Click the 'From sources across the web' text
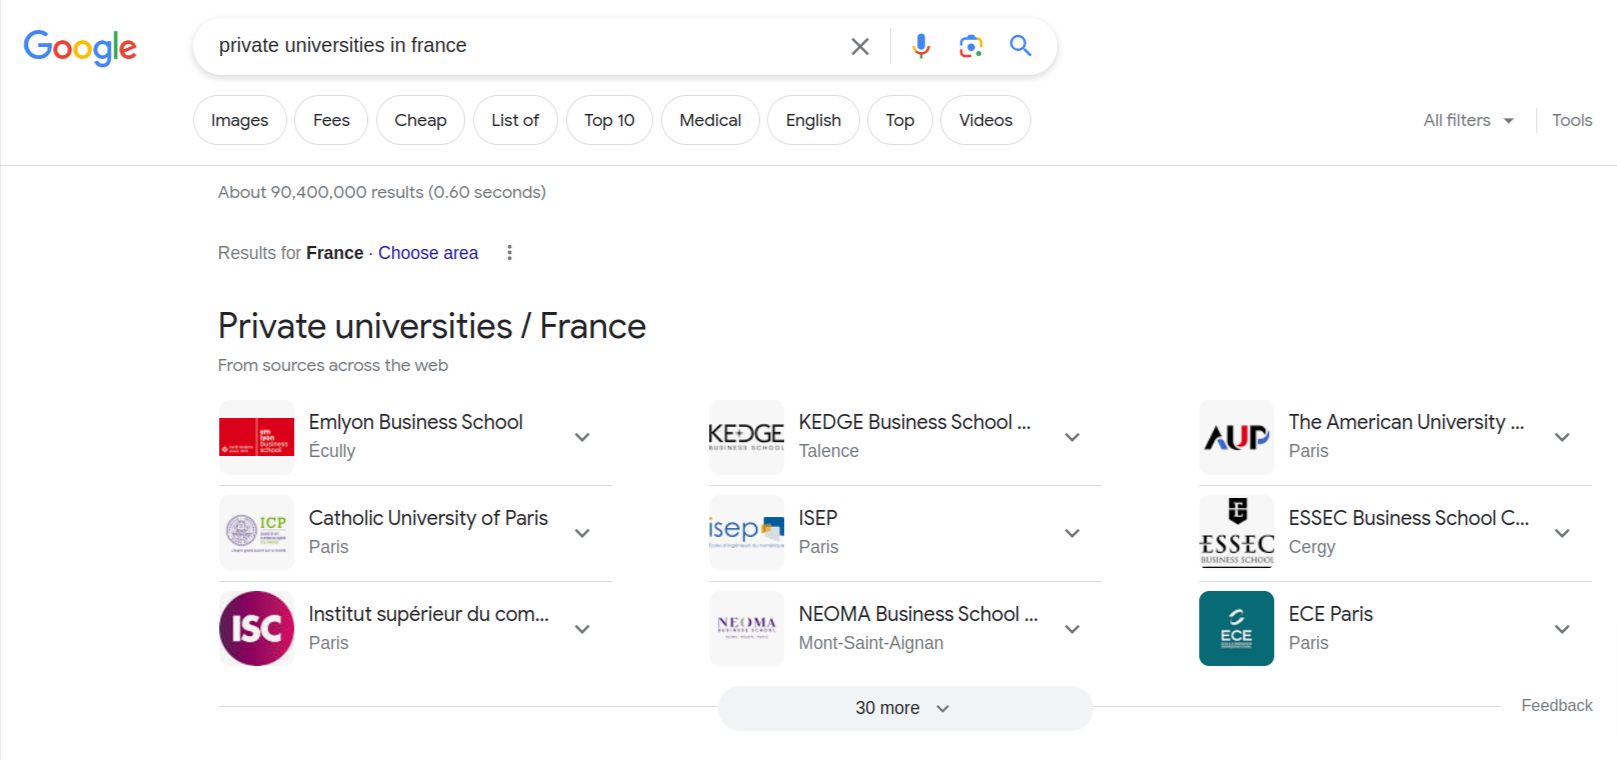 (x=333, y=365)
